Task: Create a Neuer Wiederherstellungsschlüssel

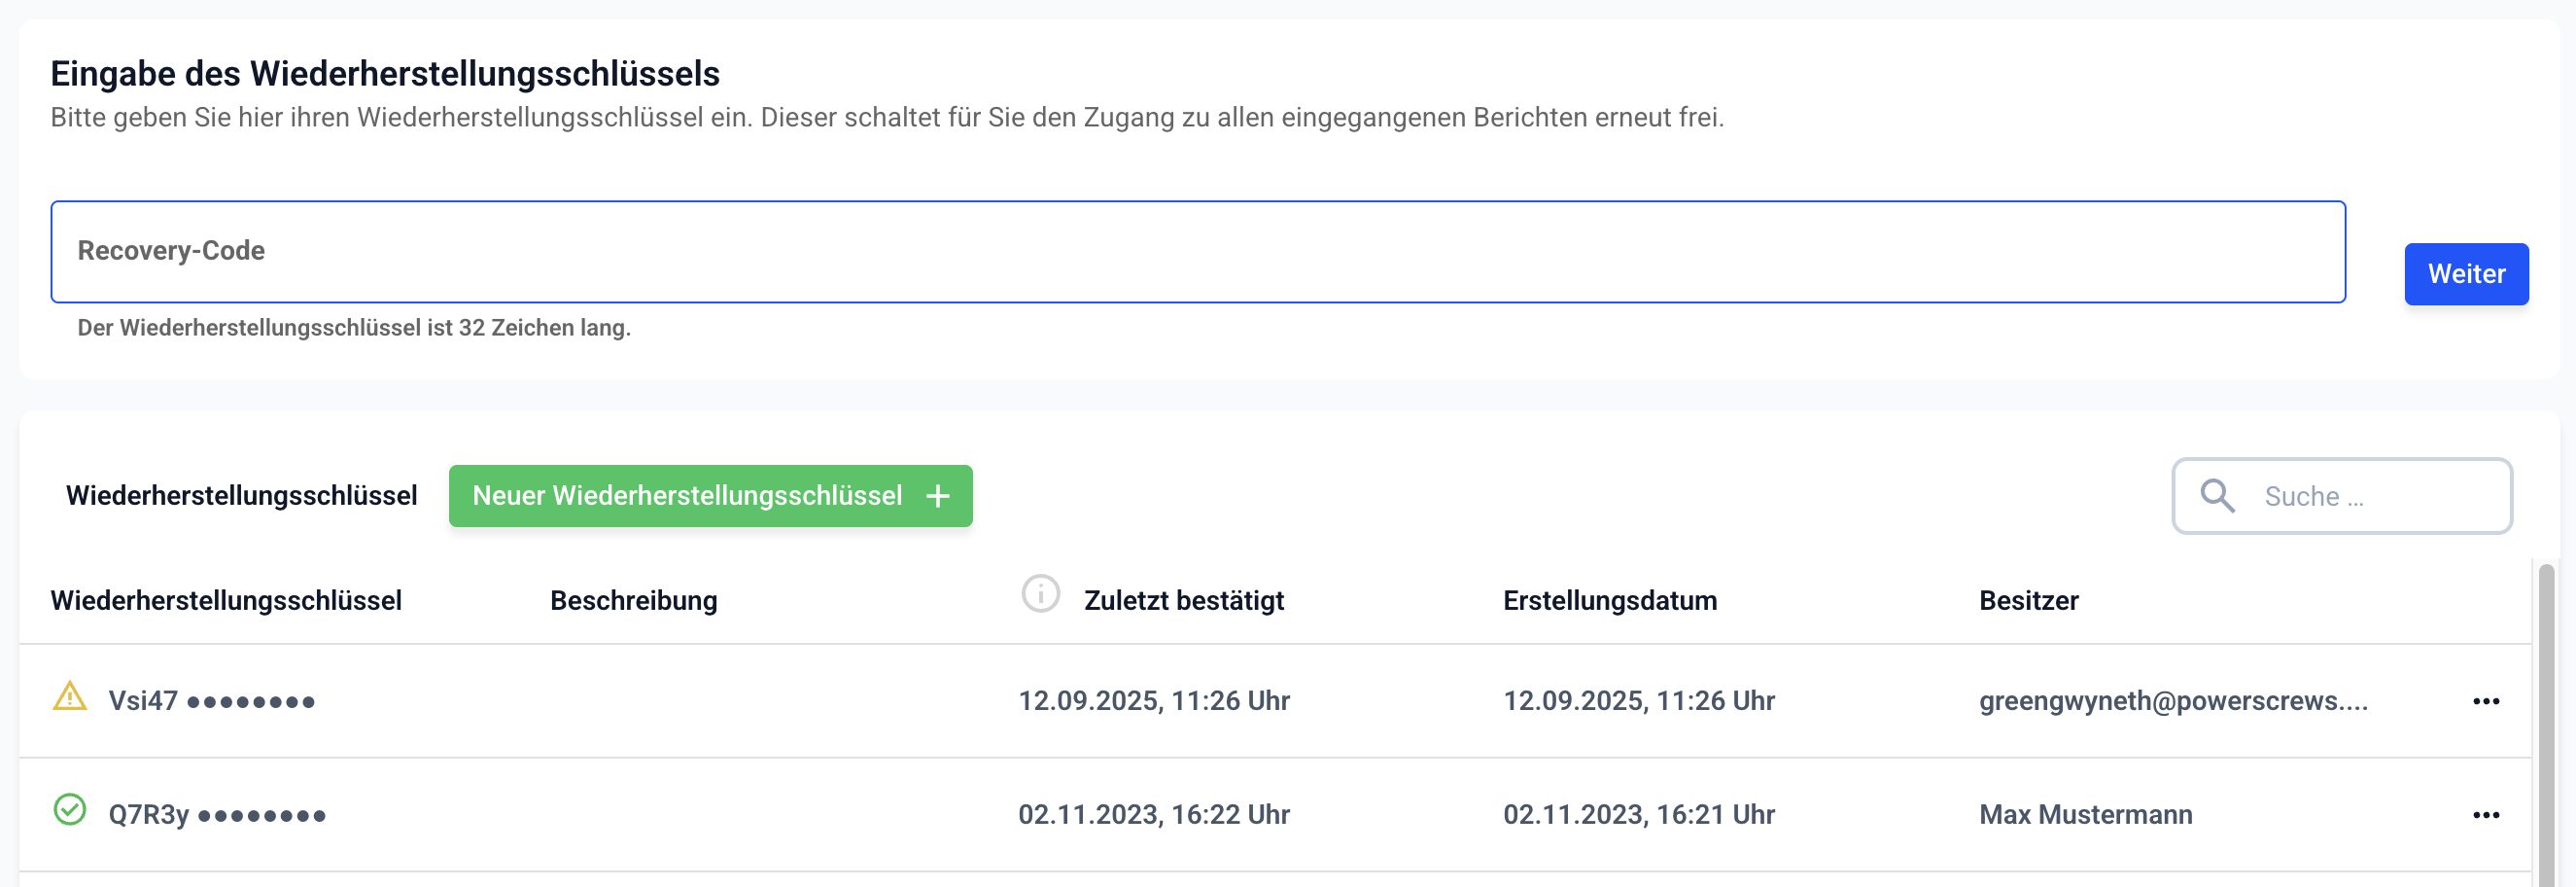Action: point(709,496)
